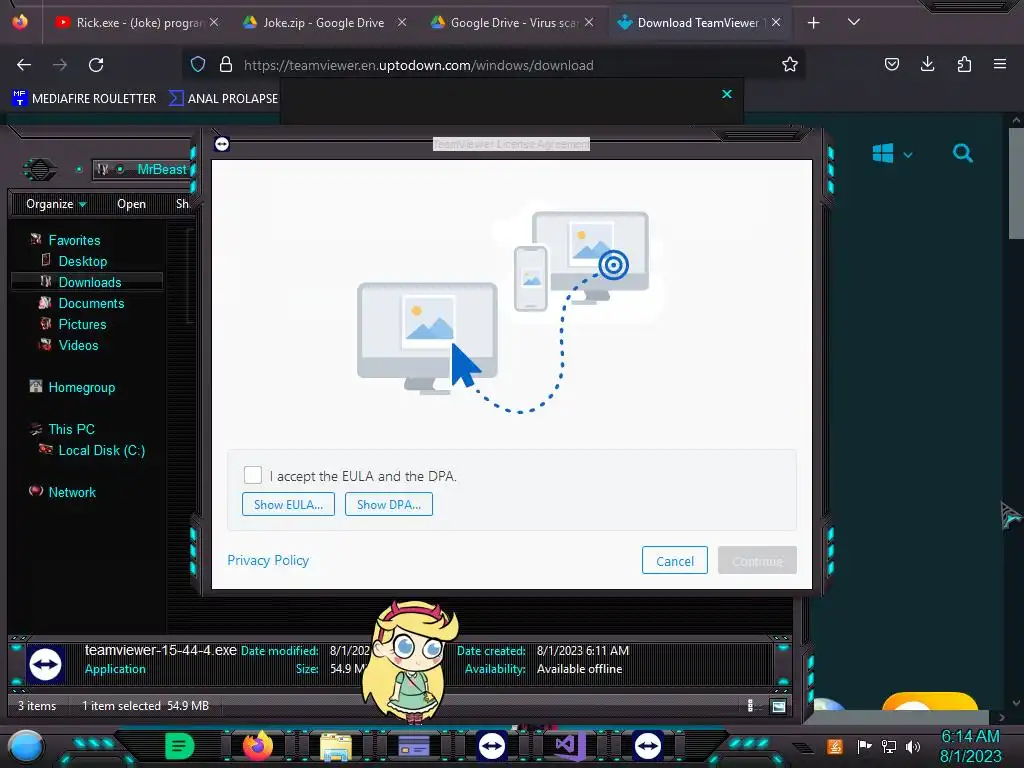The width and height of the screenshot is (1024, 768).
Task: Open Pictures in Explorer sidebar
Action: [82, 324]
